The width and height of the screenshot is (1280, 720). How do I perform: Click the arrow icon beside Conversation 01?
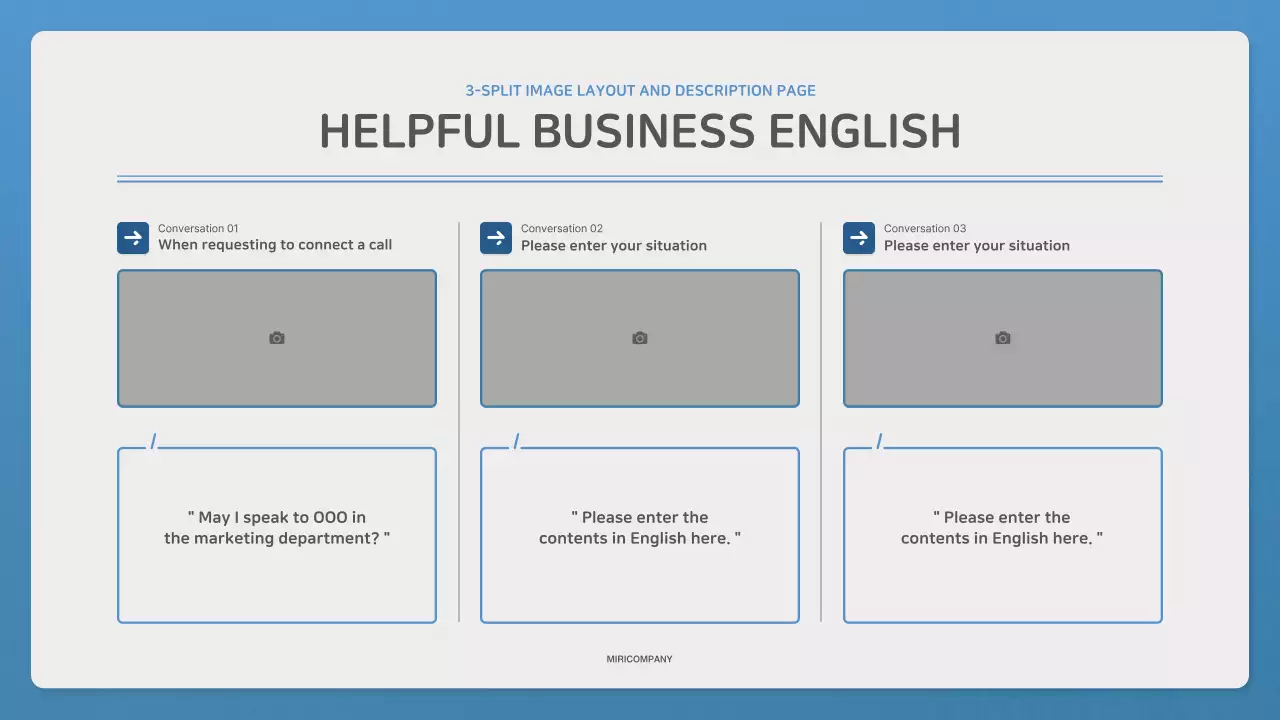tap(133, 238)
